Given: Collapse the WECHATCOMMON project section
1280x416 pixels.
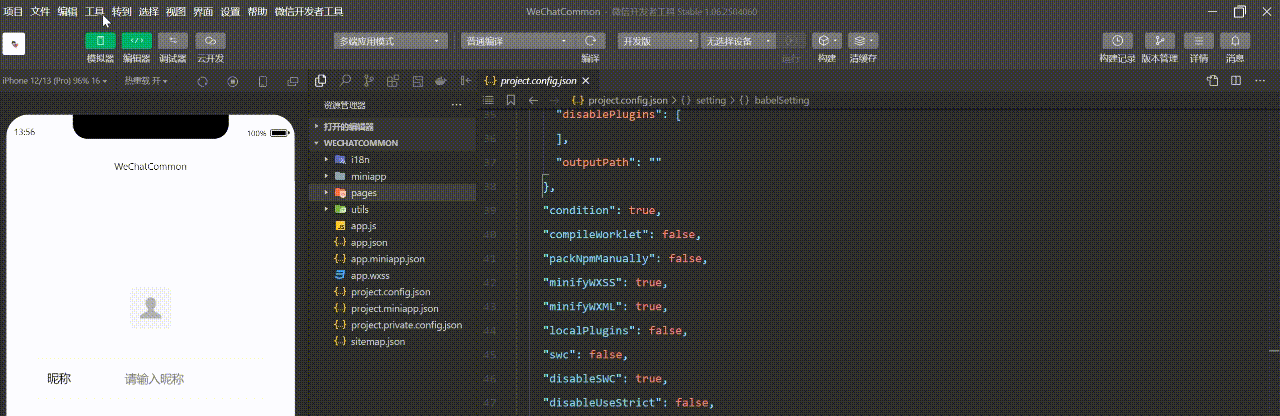Looking at the screenshot, I should pyautogui.click(x=392, y=143).
